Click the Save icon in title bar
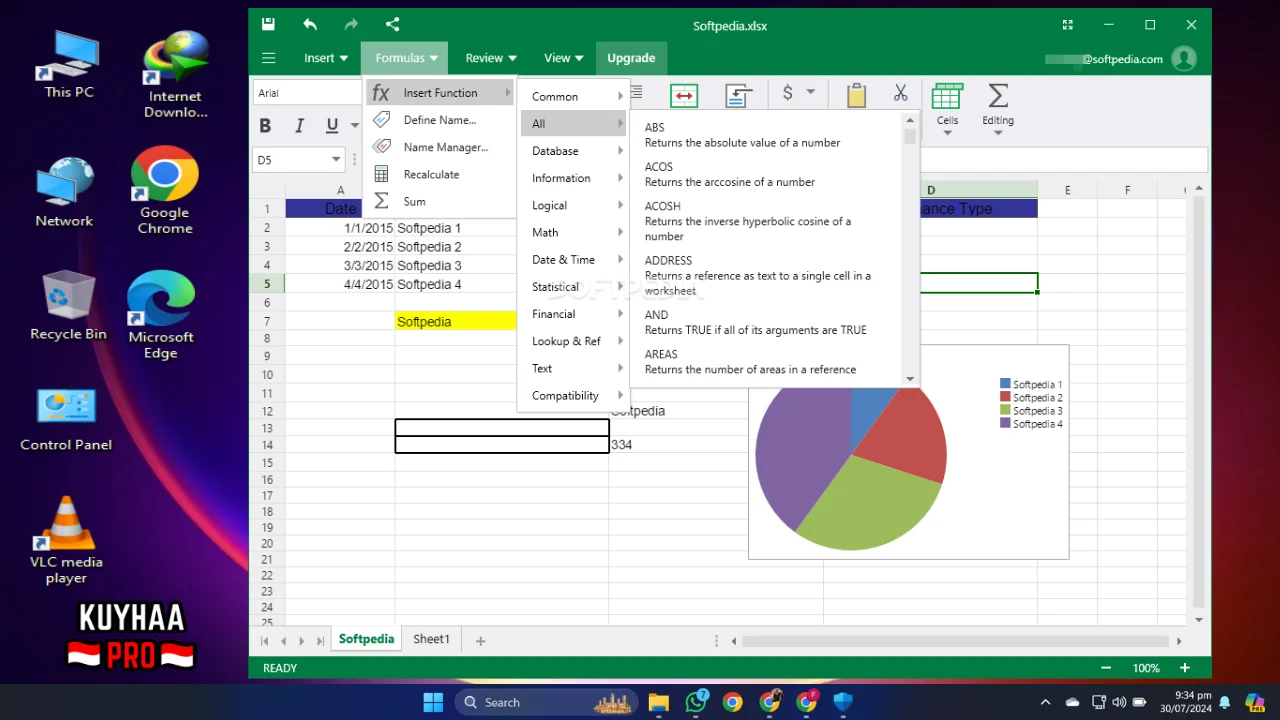Viewport: 1280px width, 720px height. tap(268, 25)
